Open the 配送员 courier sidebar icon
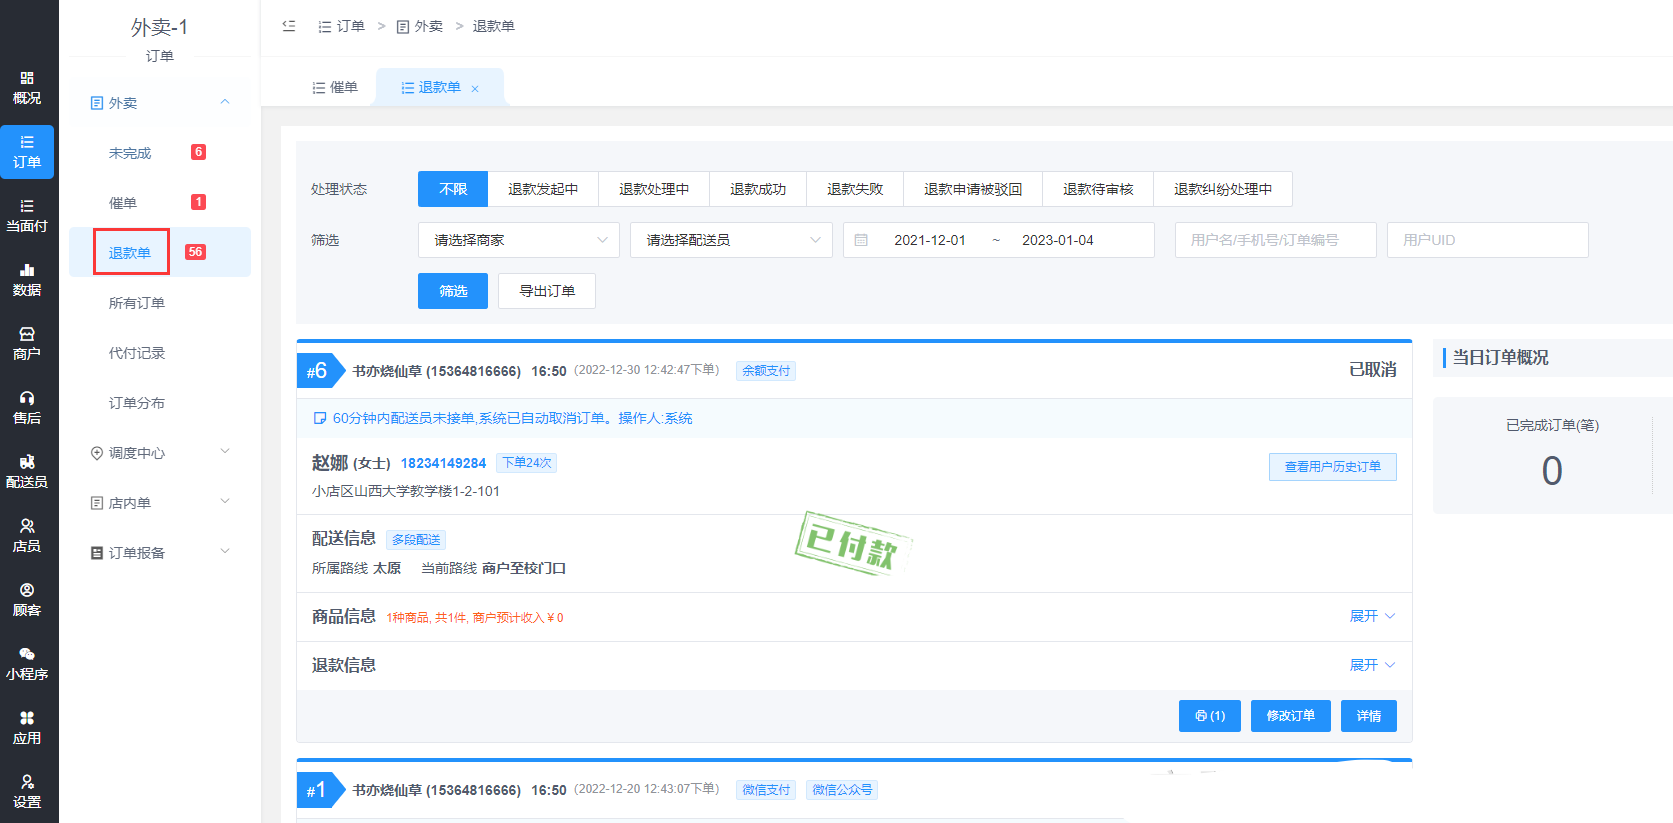 click(27, 472)
